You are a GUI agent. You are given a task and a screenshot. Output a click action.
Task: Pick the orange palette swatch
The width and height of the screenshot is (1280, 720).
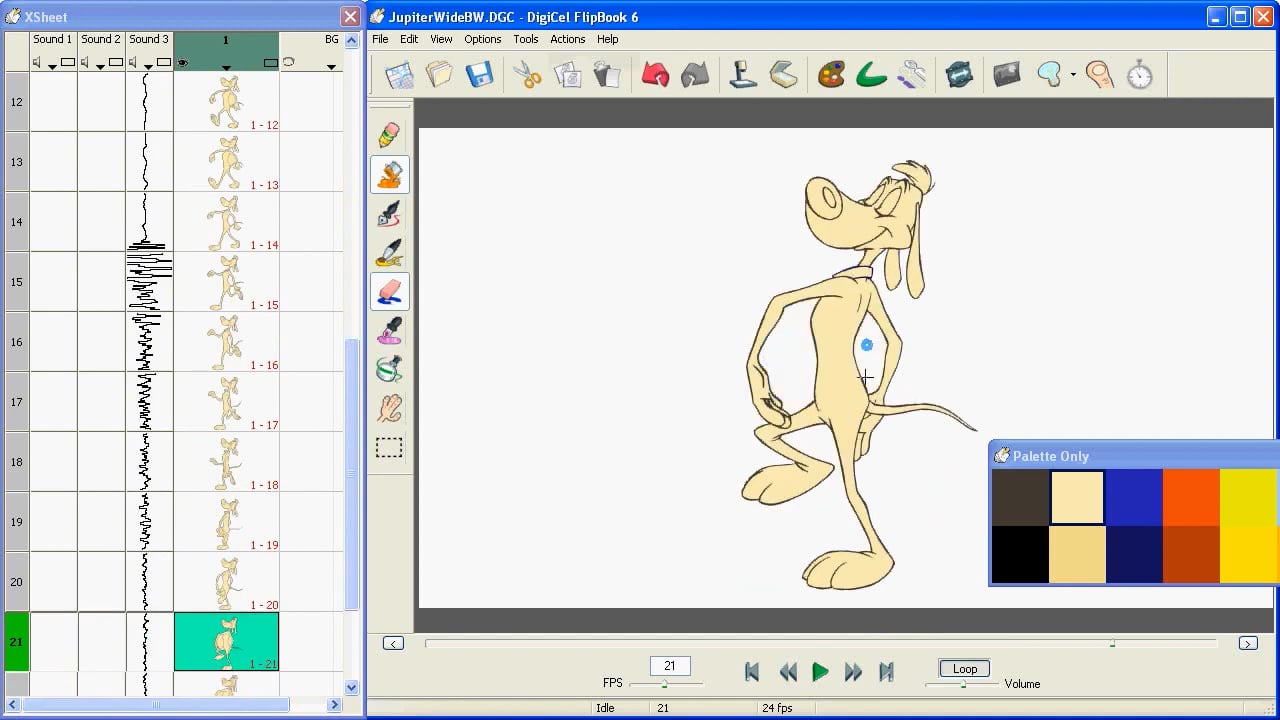coord(1191,497)
